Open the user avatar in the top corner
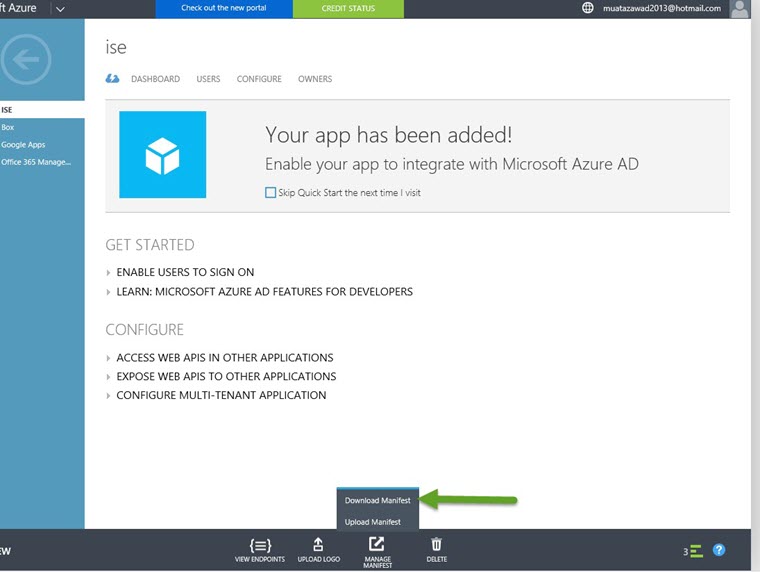 coord(739,9)
